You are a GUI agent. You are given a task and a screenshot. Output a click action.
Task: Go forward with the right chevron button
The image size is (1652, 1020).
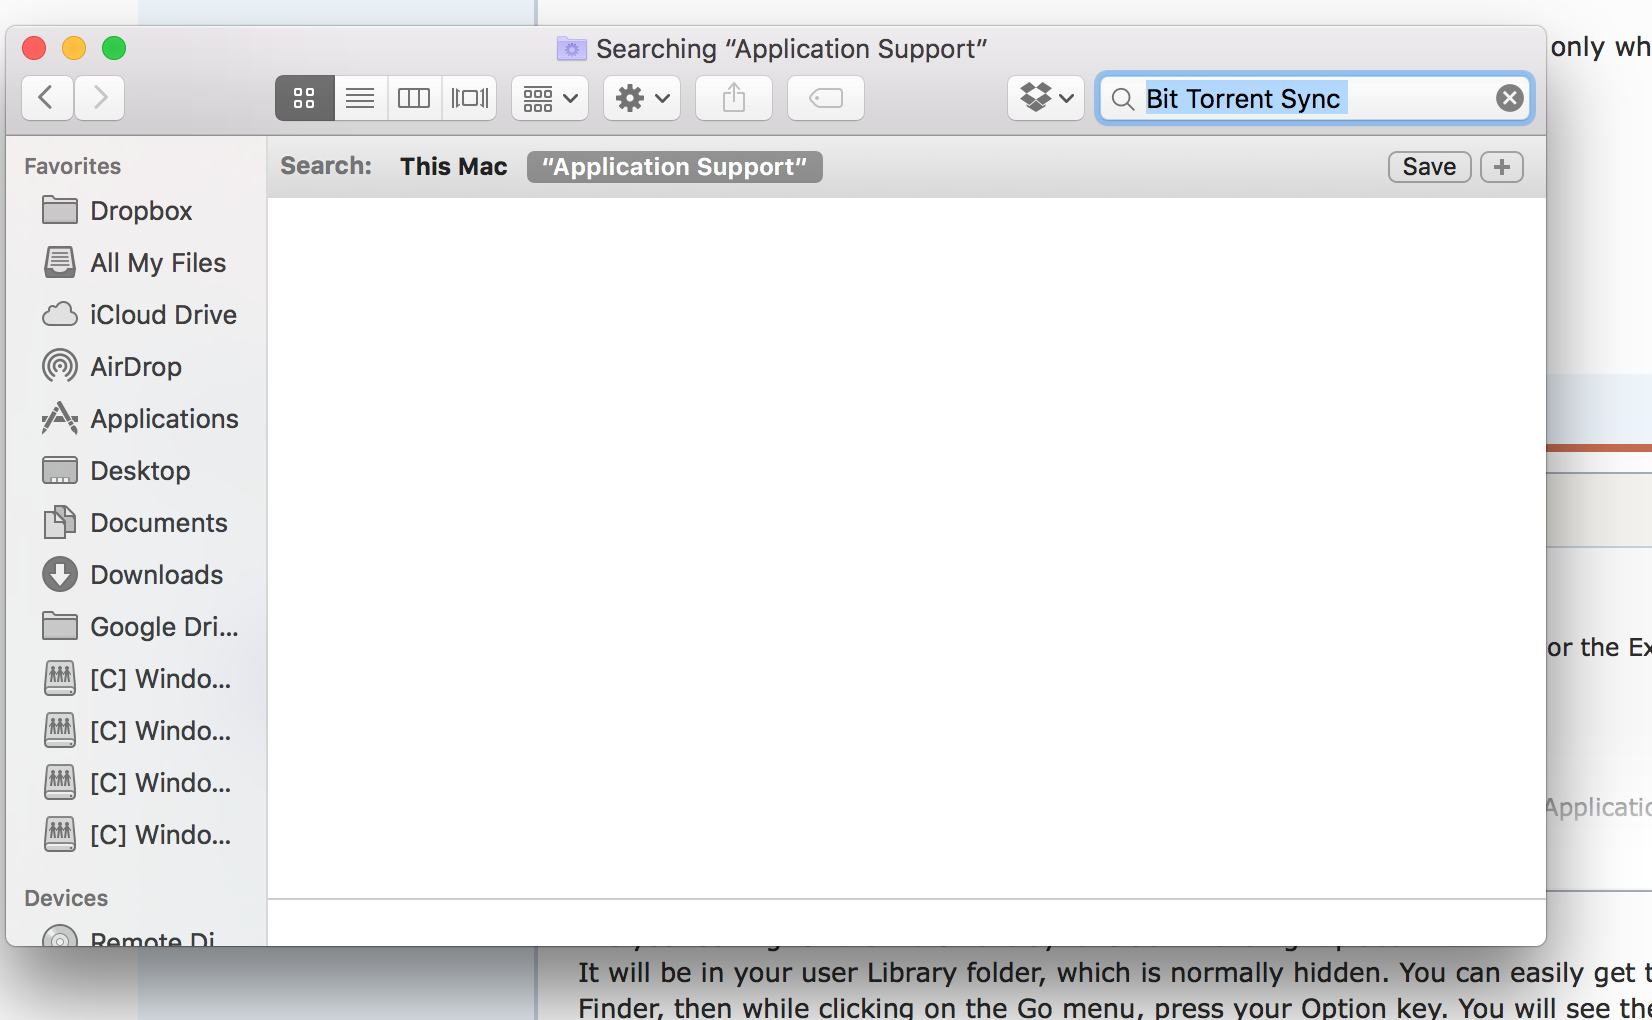pyautogui.click(x=99, y=98)
